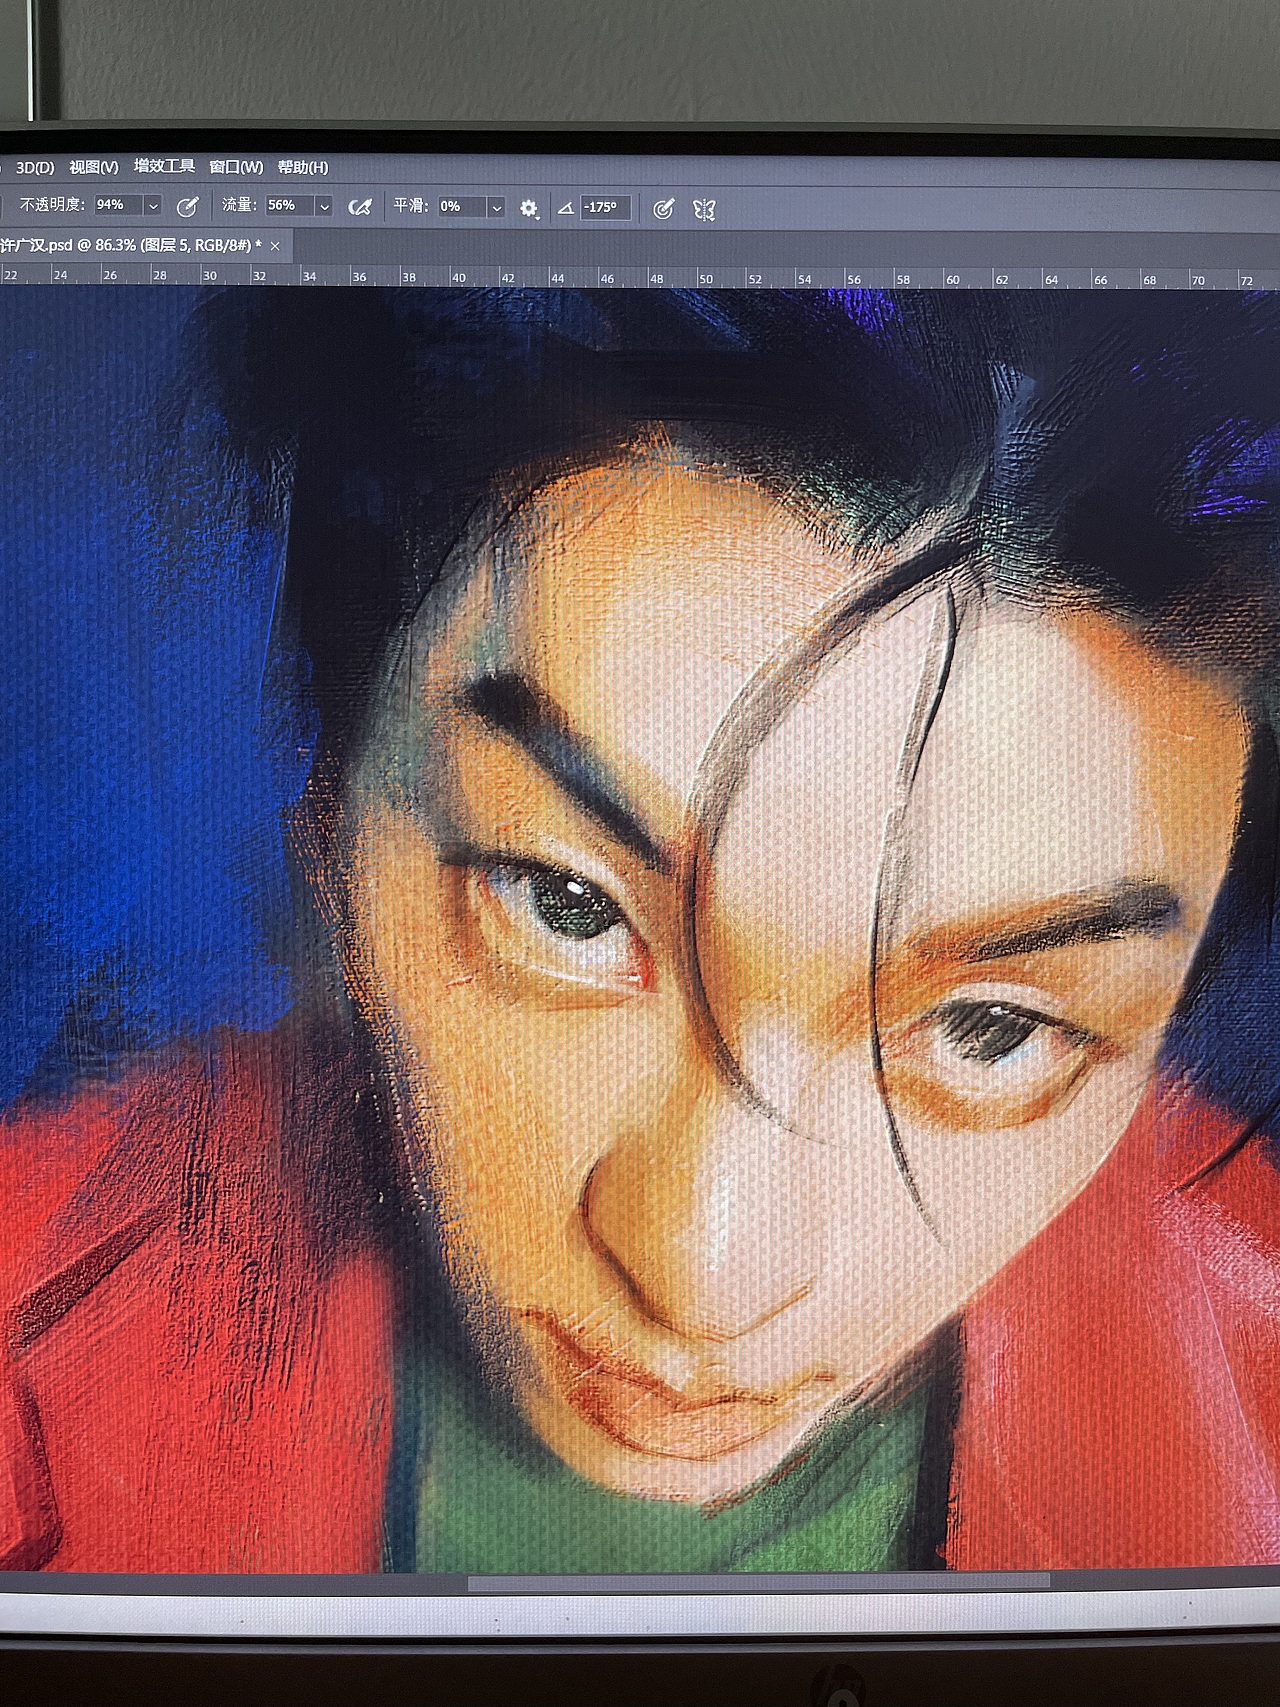1280x1707 pixels.
Task: Expand the 流量 flow dropdown arrow
Action: coord(324,207)
